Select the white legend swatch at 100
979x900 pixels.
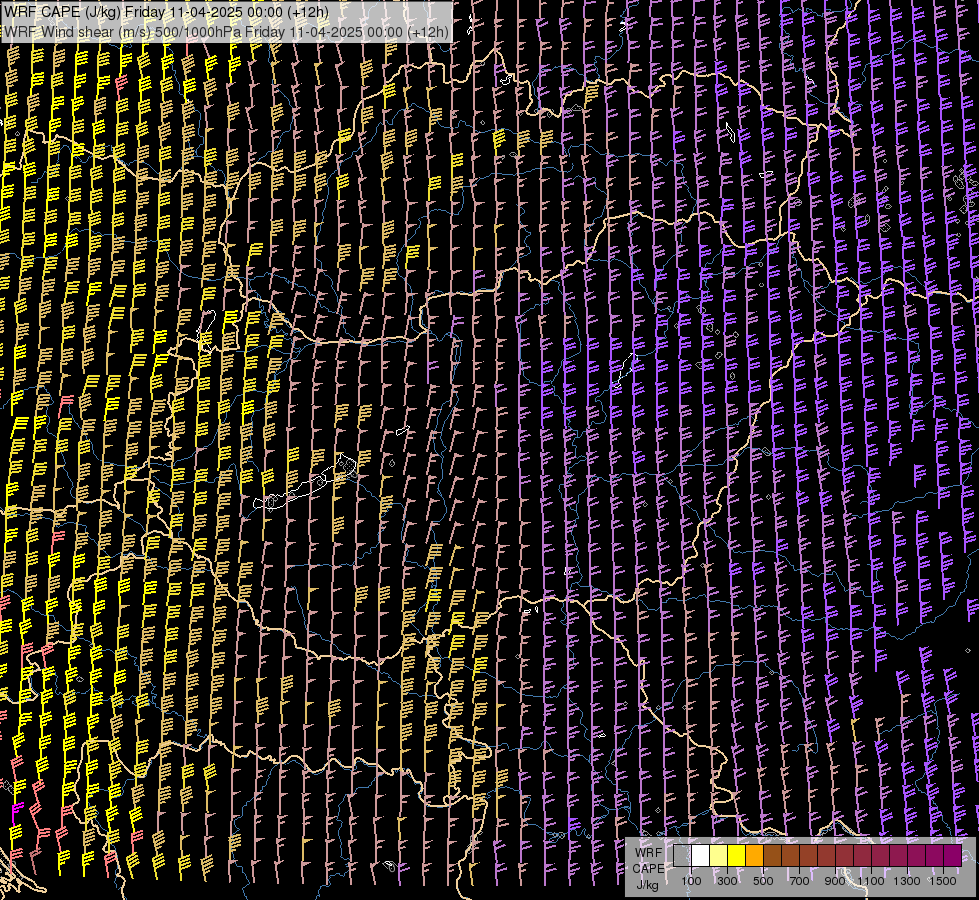(x=701, y=855)
